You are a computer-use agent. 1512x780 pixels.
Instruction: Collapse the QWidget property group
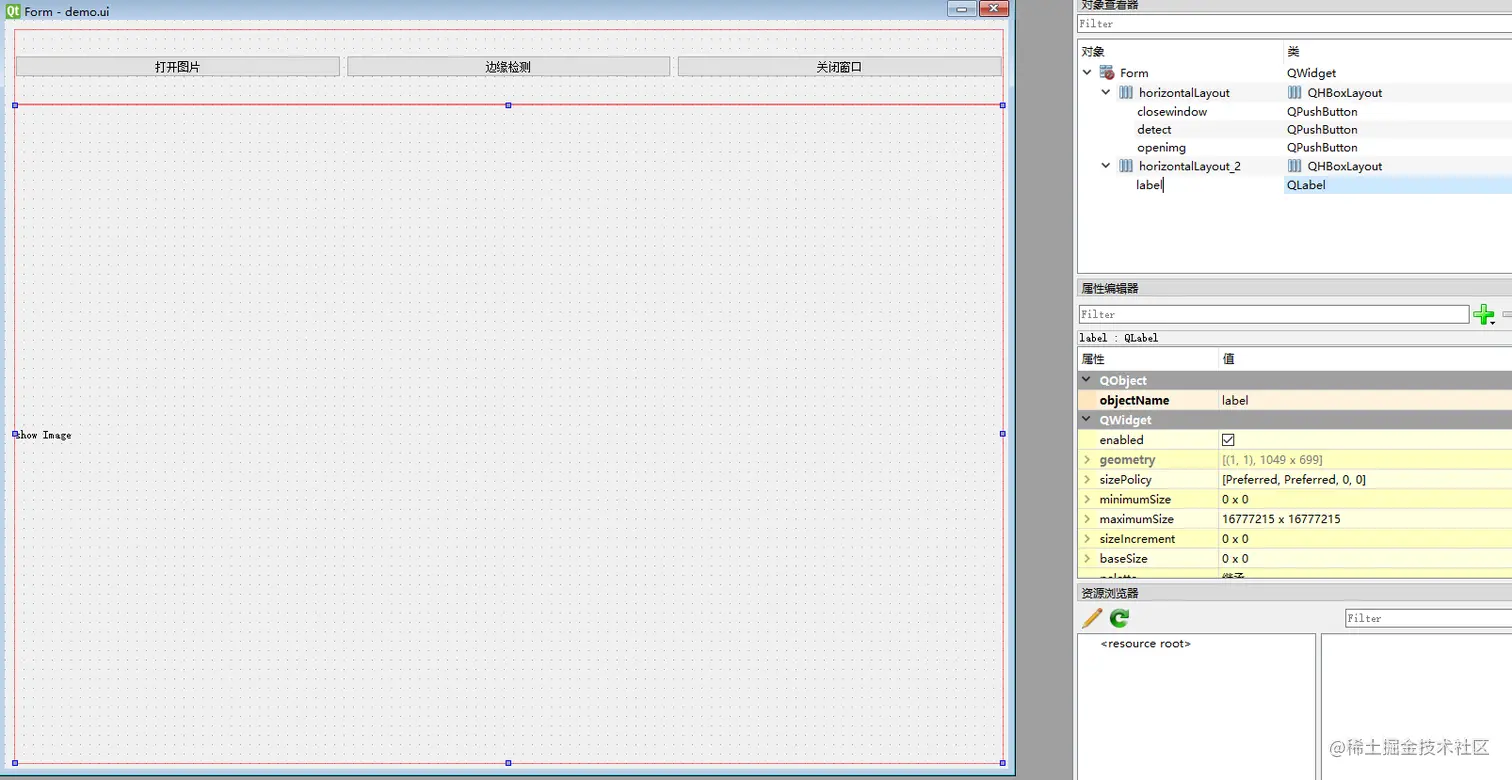tap(1087, 420)
